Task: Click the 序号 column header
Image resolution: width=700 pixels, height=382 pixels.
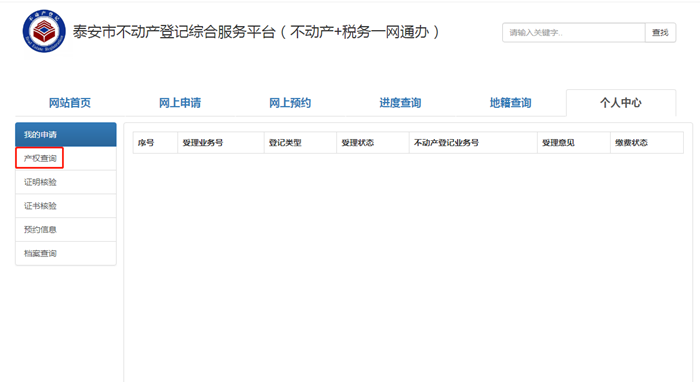Action: [x=155, y=143]
